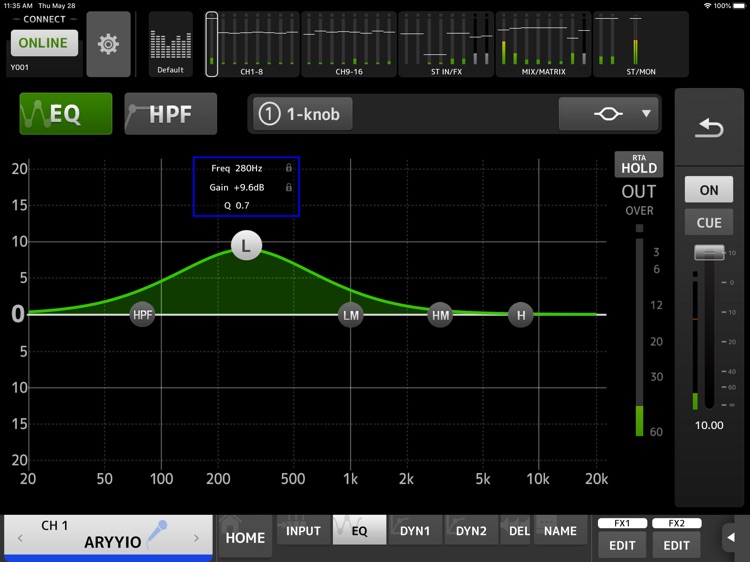Screen dimensions: 750x562
Task: Toggle 1-knob EQ mode
Action: [303, 114]
